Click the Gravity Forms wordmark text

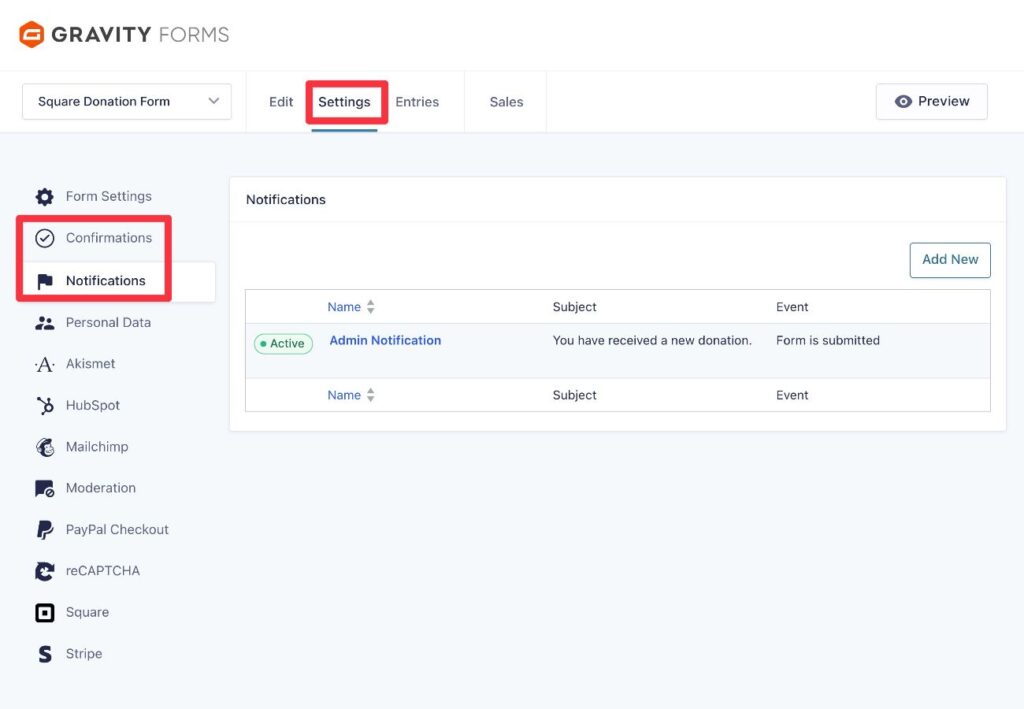point(140,35)
